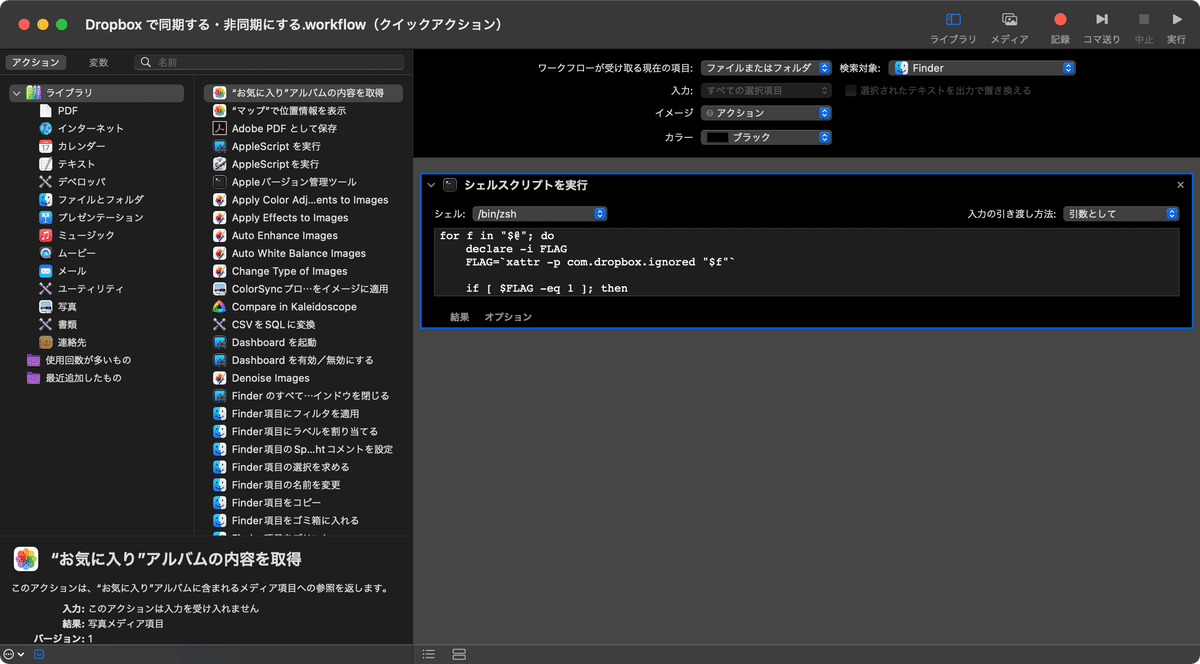1200x664 pixels.
Task: Toggle 選択されたテキストを出力で置き換える checkbox
Action: (x=851, y=90)
